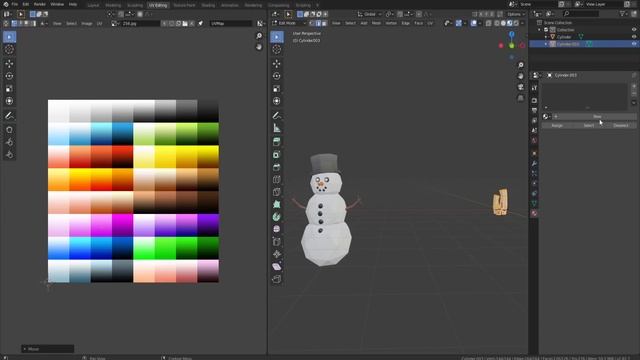Toggle visibility eye for Collection

tap(634, 30)
